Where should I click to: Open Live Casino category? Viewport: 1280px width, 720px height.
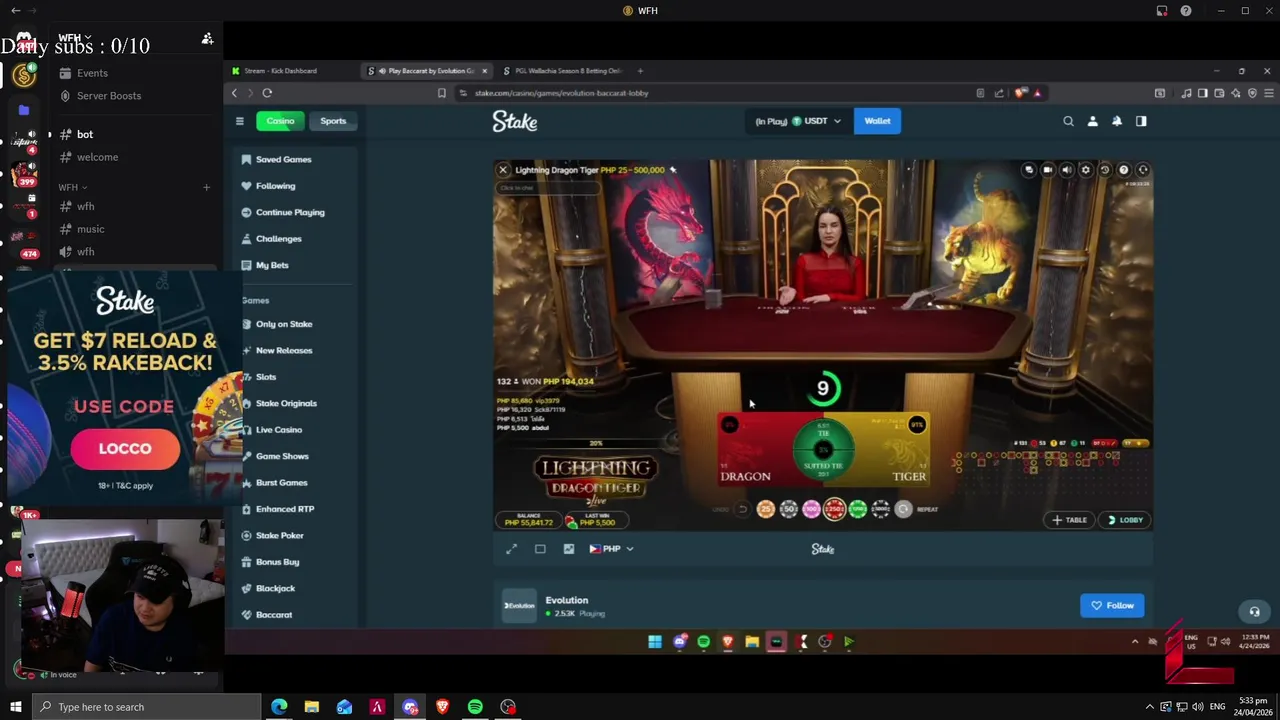click(278, 430)
